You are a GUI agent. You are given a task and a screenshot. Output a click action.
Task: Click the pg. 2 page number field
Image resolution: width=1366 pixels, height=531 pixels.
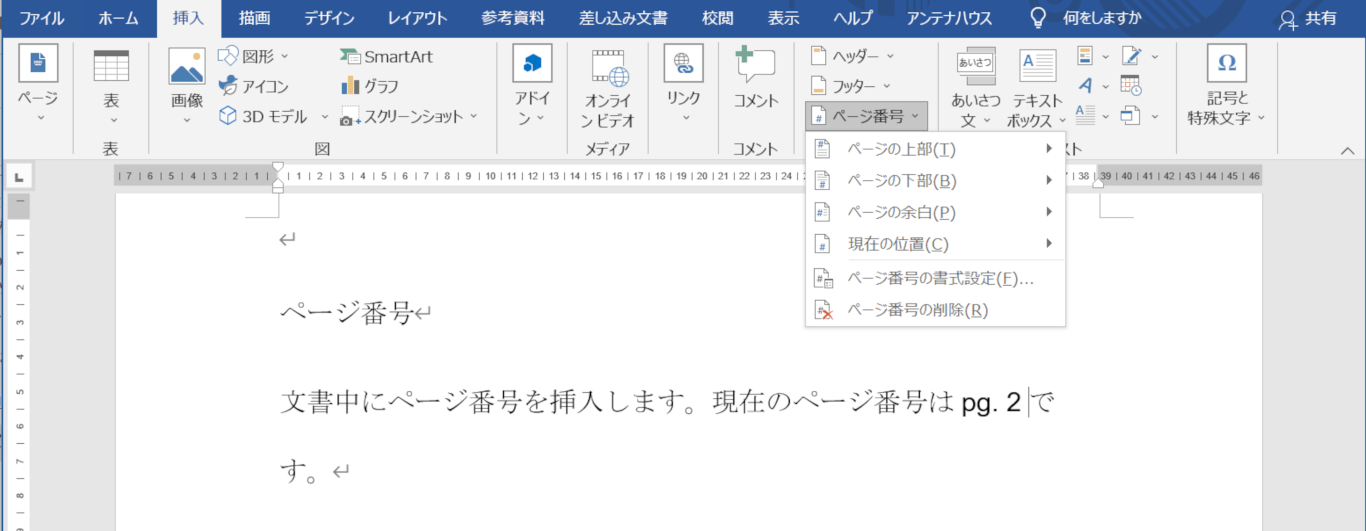(991, 403)
